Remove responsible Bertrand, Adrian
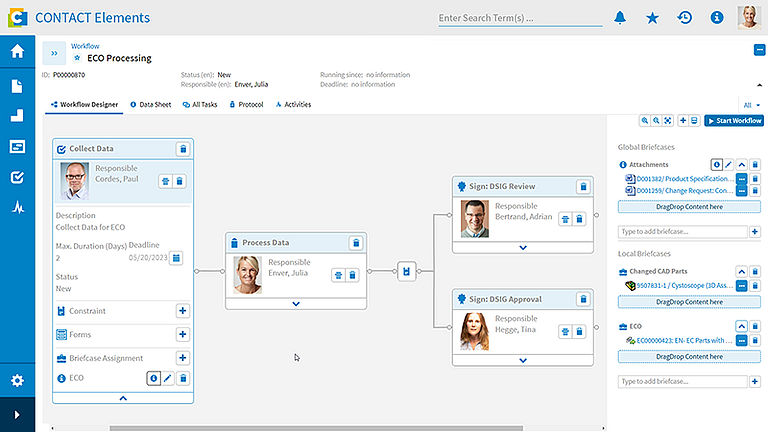The image size is (768, 432). coord(579,219)
